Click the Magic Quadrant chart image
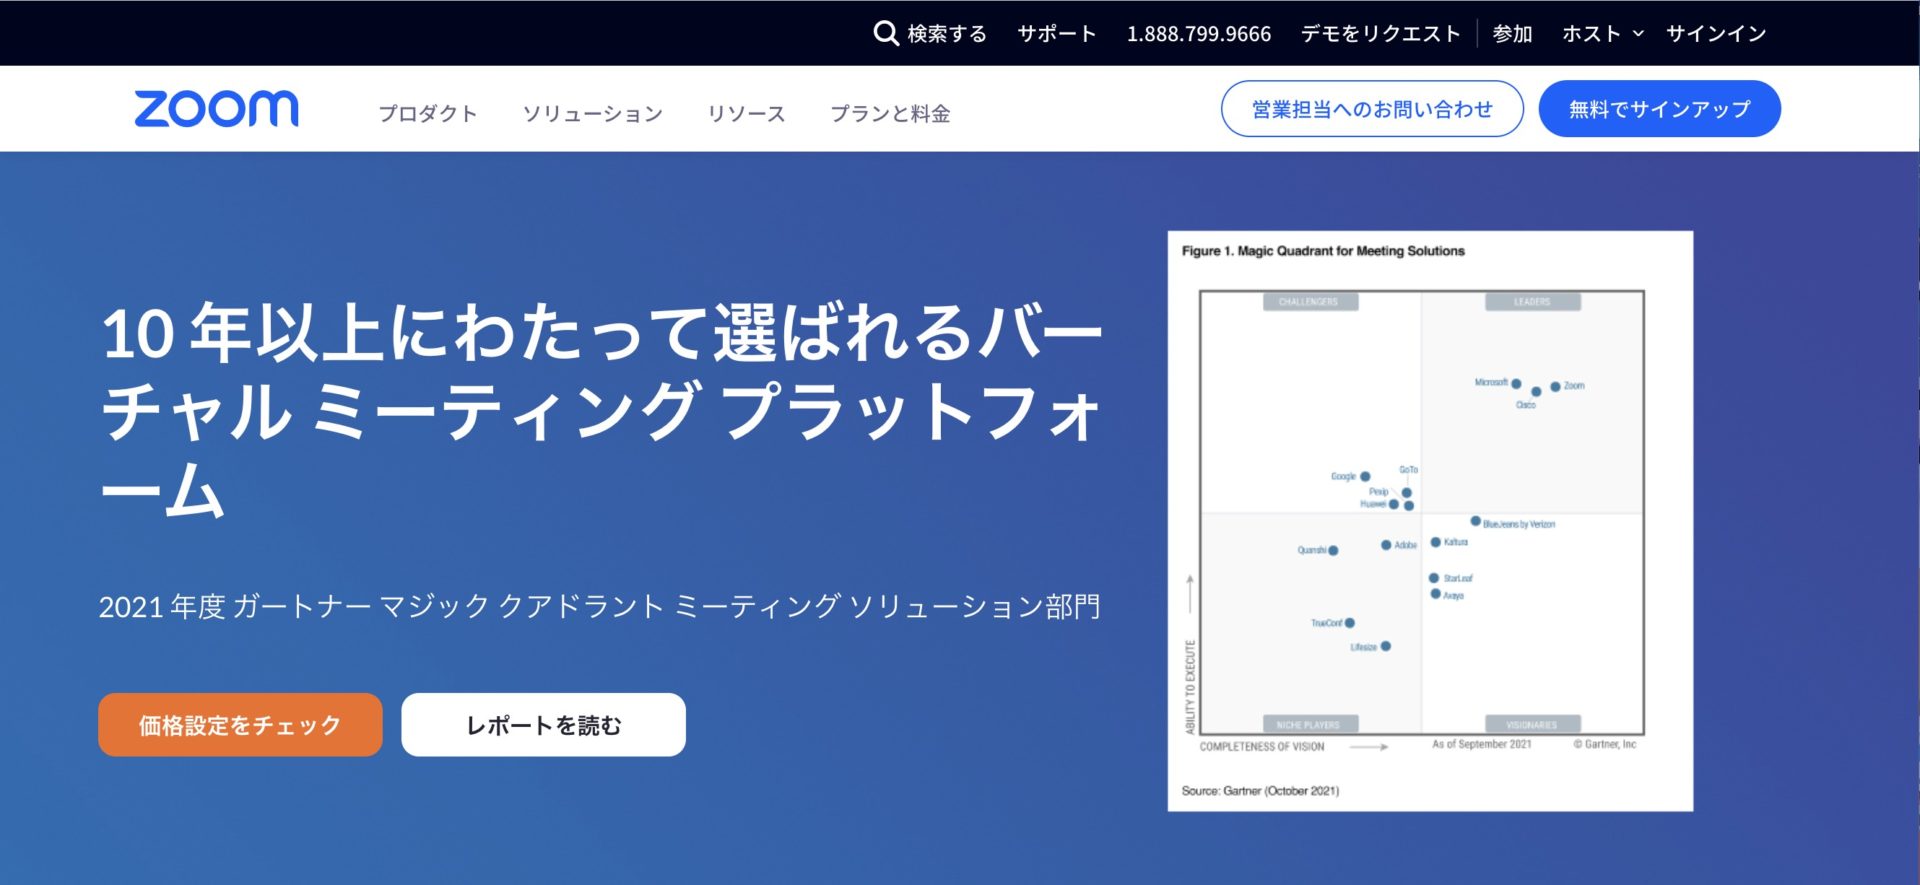The image size is (1920, 885). (x=1430, y=521)
